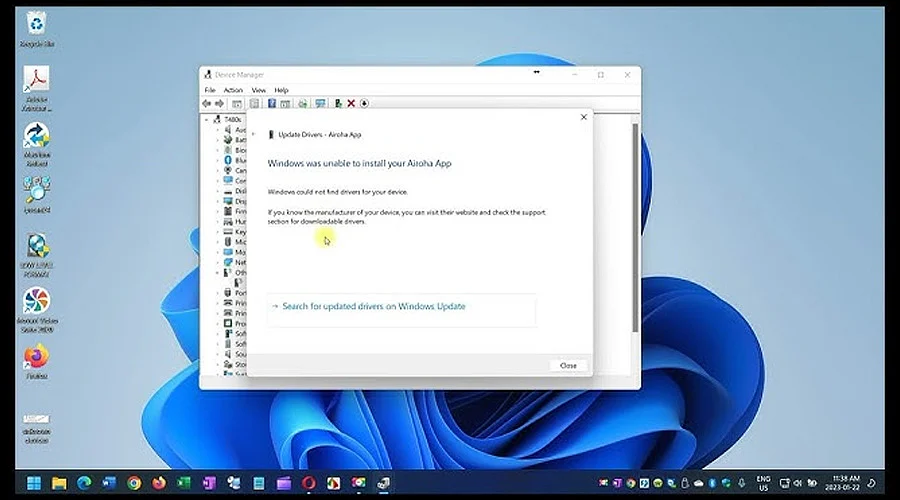Open Recycle Bin on the desktop

37,29
